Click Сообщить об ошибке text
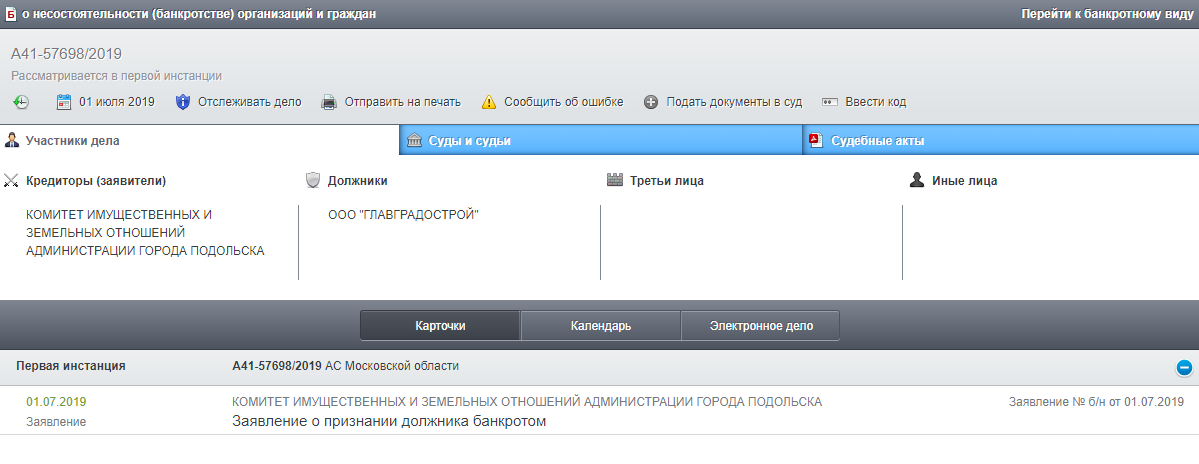 (563, 102)
